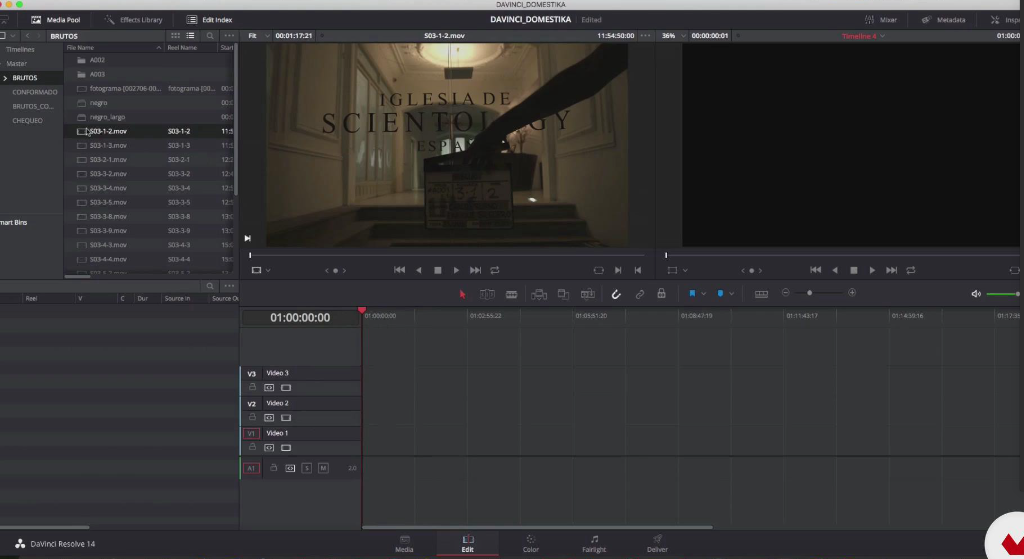Adjust the timeline zoom slider handle
1024x559 pixels.
(x=810, y=293)
